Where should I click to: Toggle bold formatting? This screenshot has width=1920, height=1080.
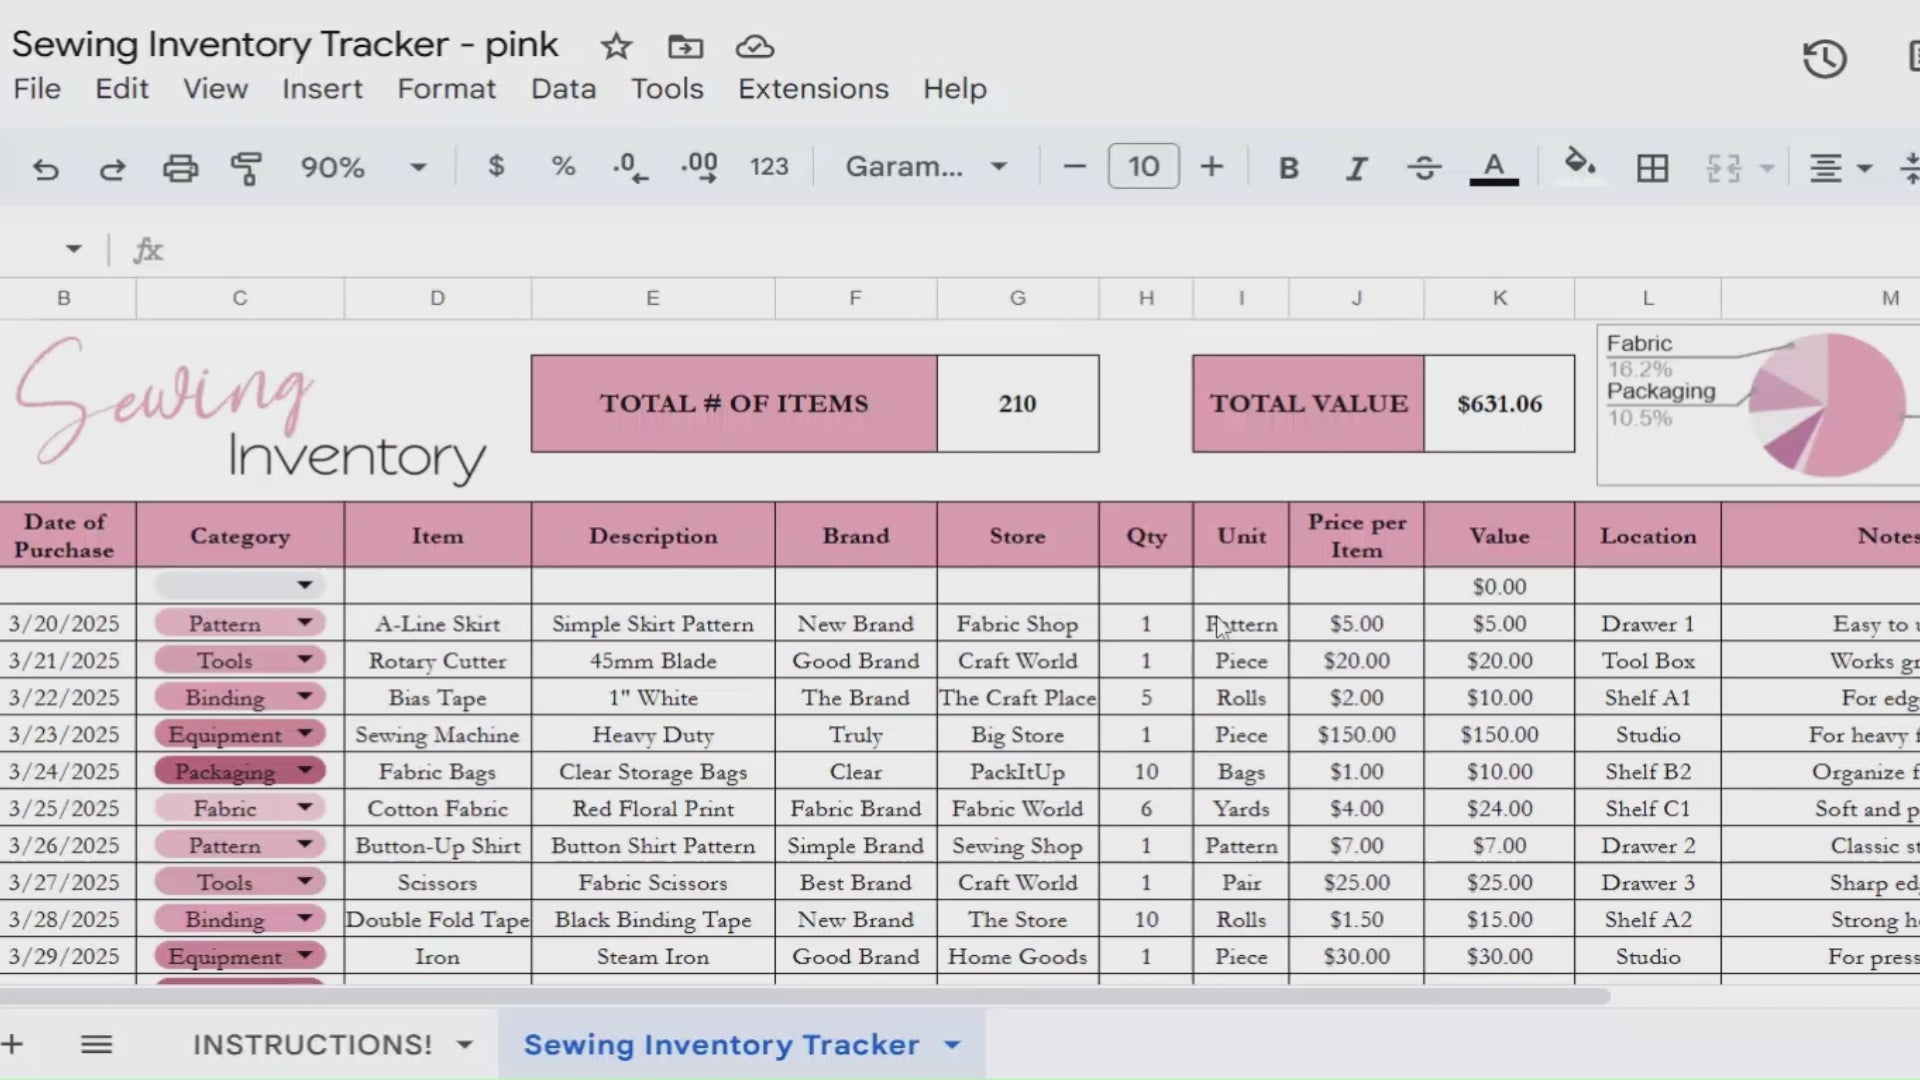(1288, 167)
